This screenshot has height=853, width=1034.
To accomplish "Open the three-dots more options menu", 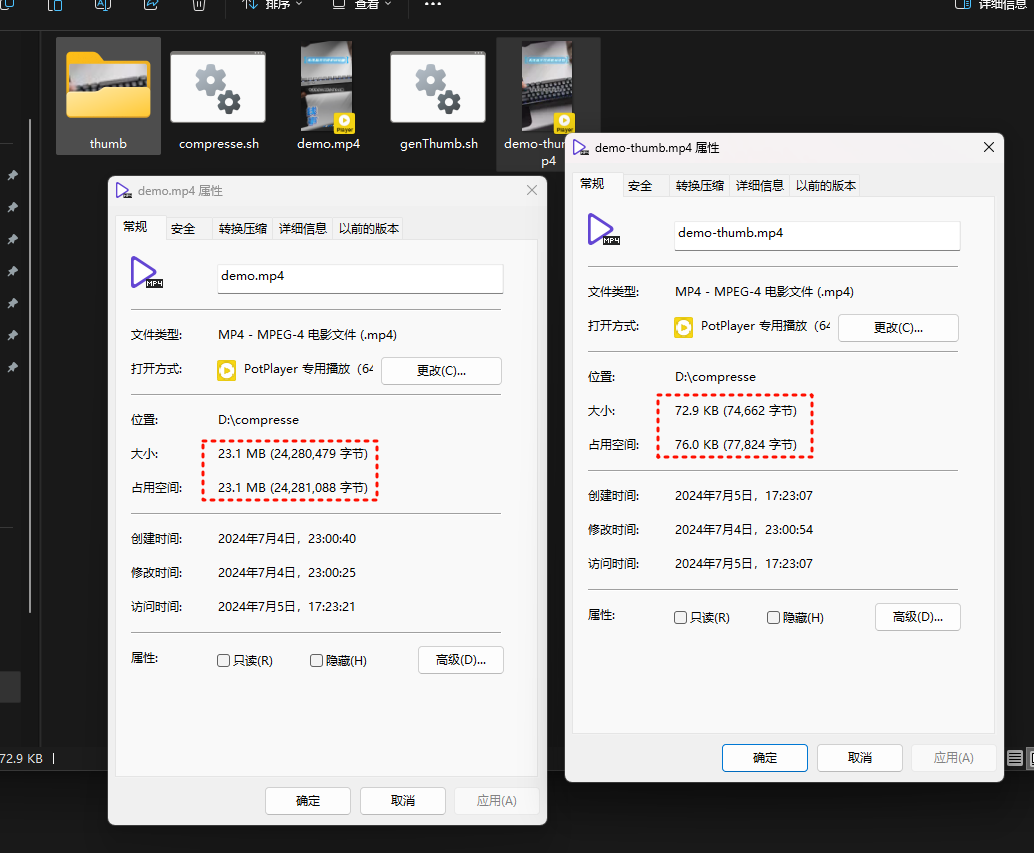I will (433, 4).
